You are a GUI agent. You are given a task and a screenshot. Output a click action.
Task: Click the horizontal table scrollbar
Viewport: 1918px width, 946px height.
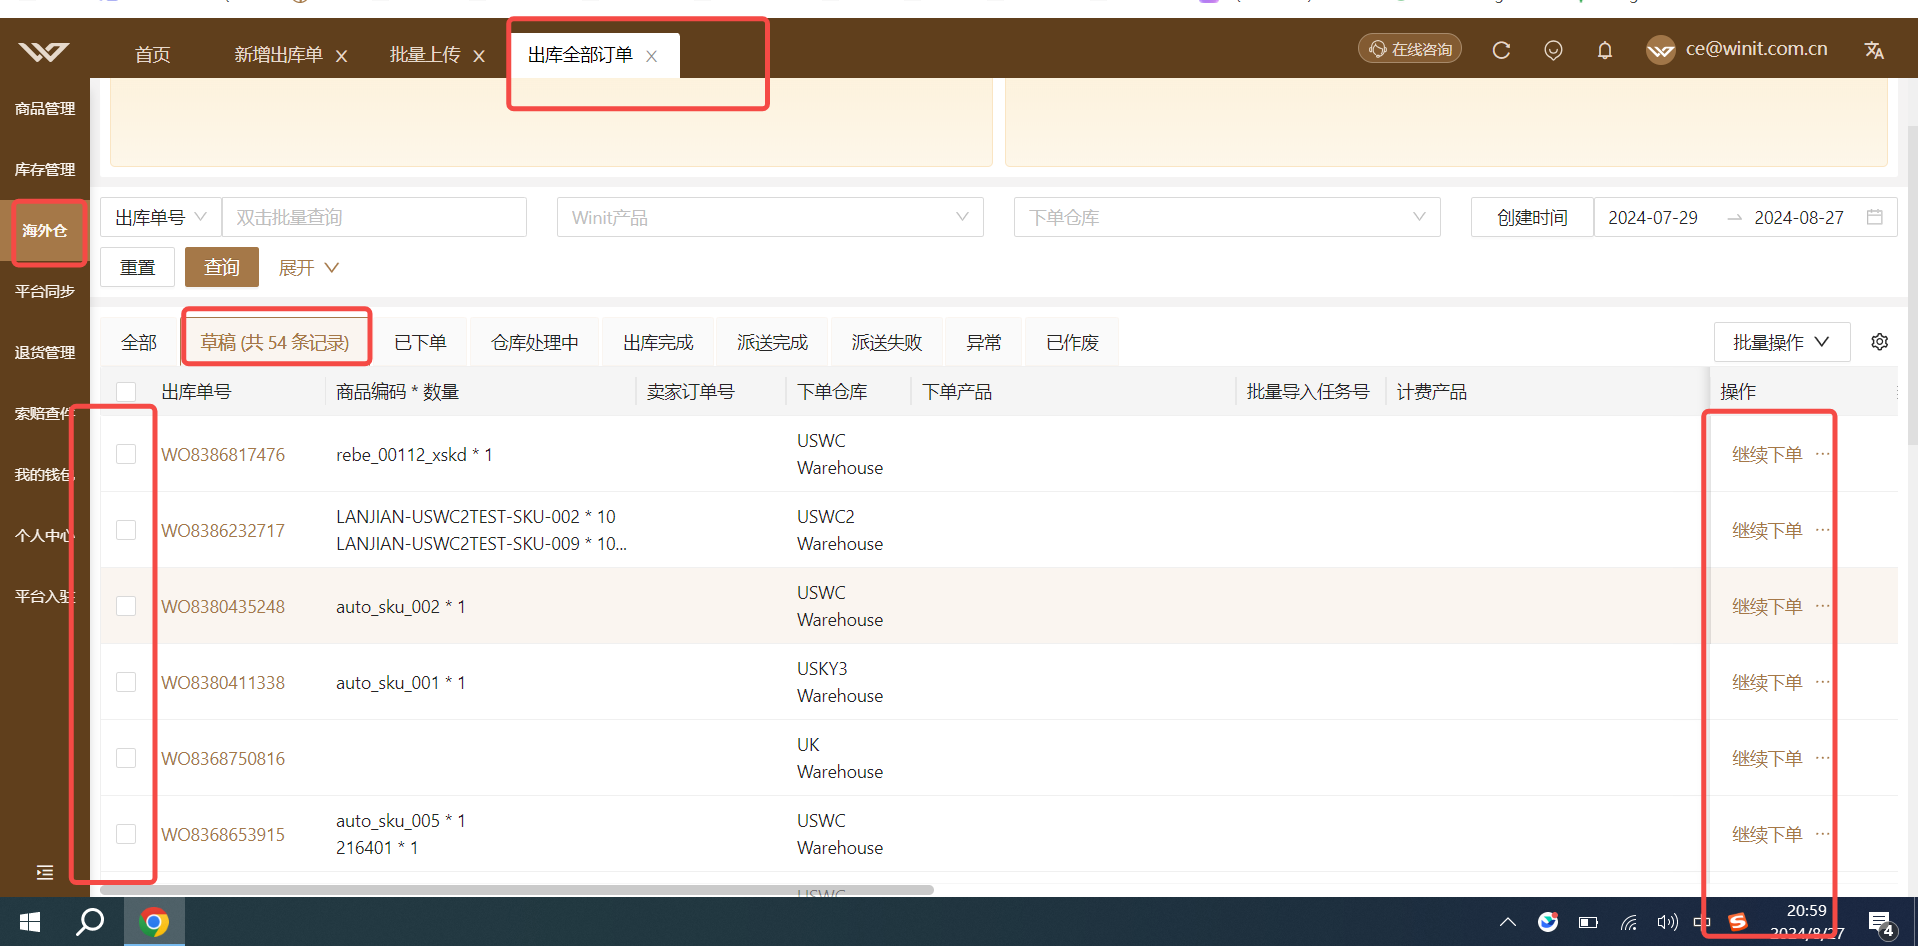517,890
